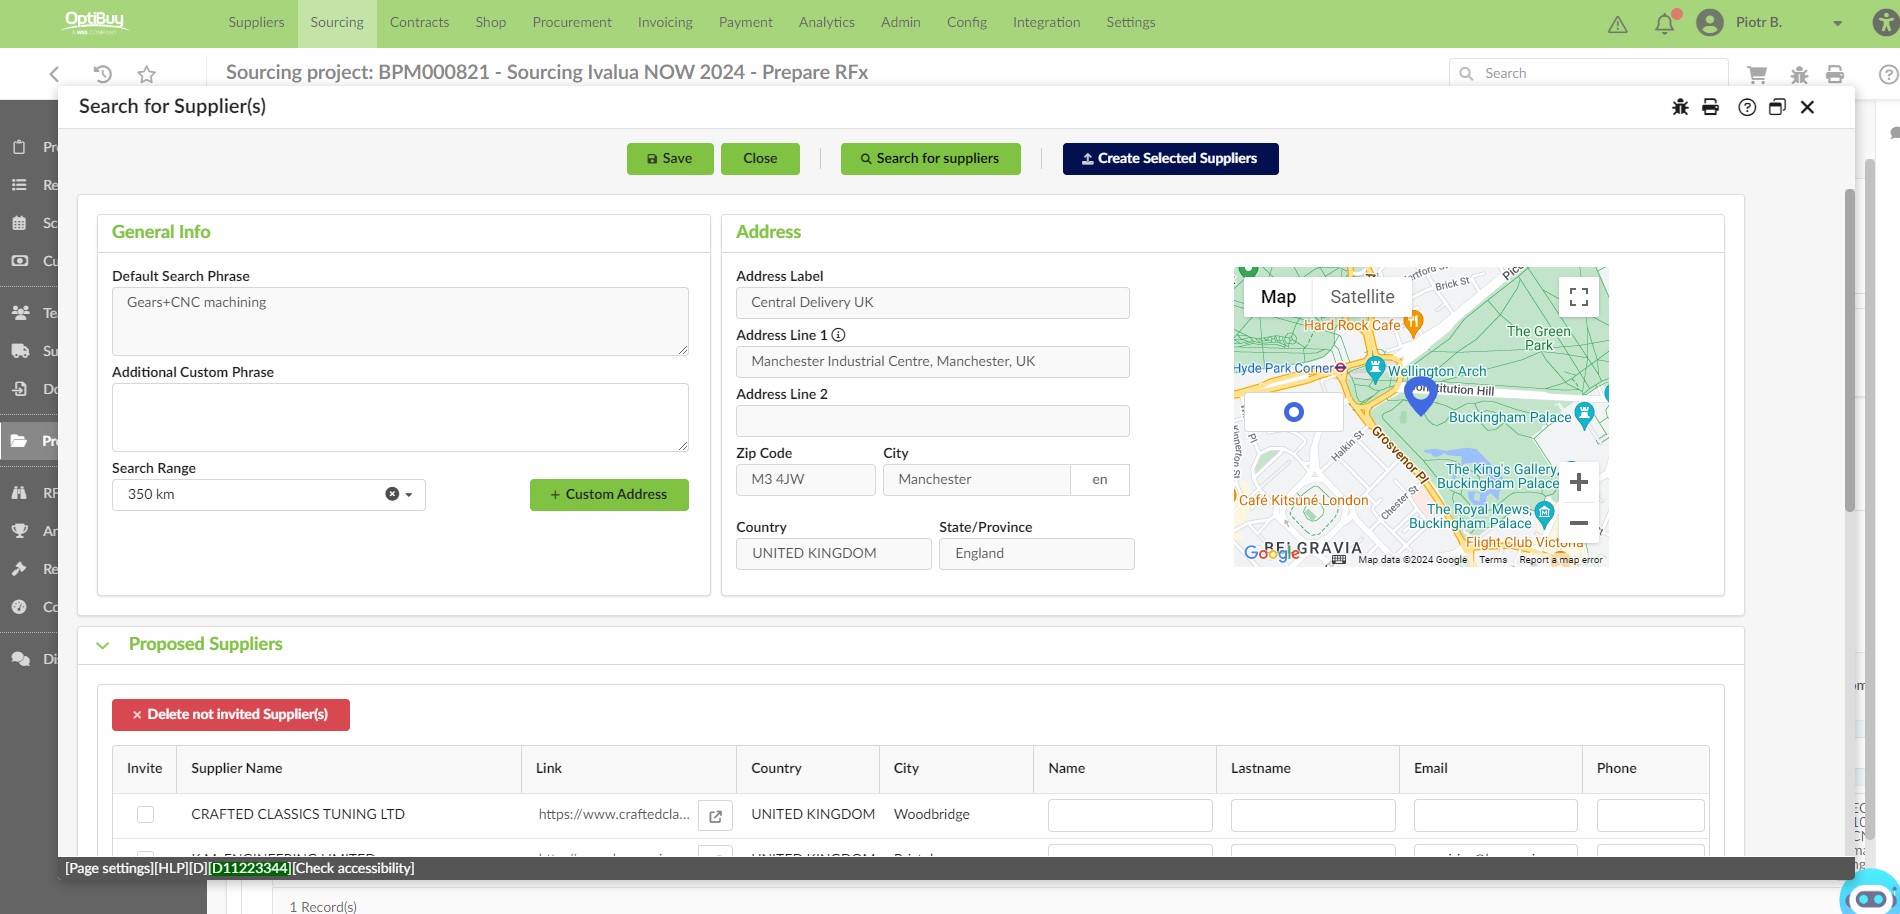
Task: Click the sidebar binoculars icon
Action: point(20,493)
